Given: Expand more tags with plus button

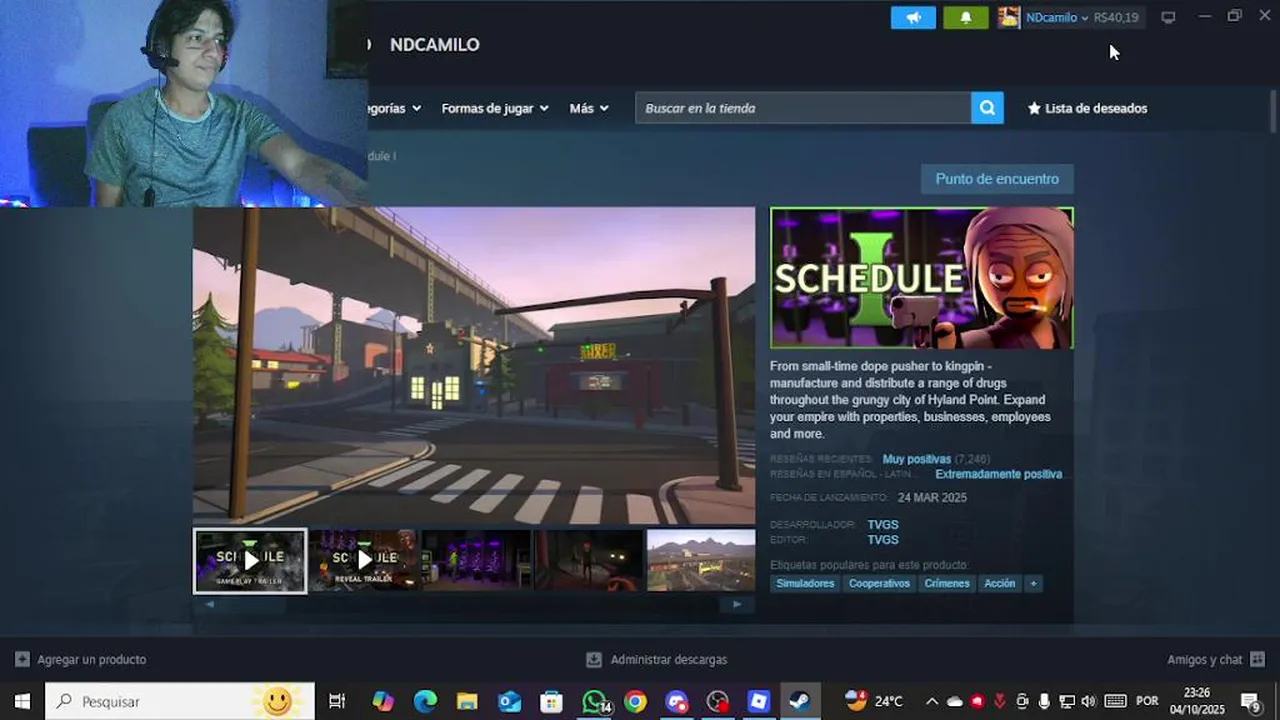Looking at the screenshot, I should (x=1034, y=583).
